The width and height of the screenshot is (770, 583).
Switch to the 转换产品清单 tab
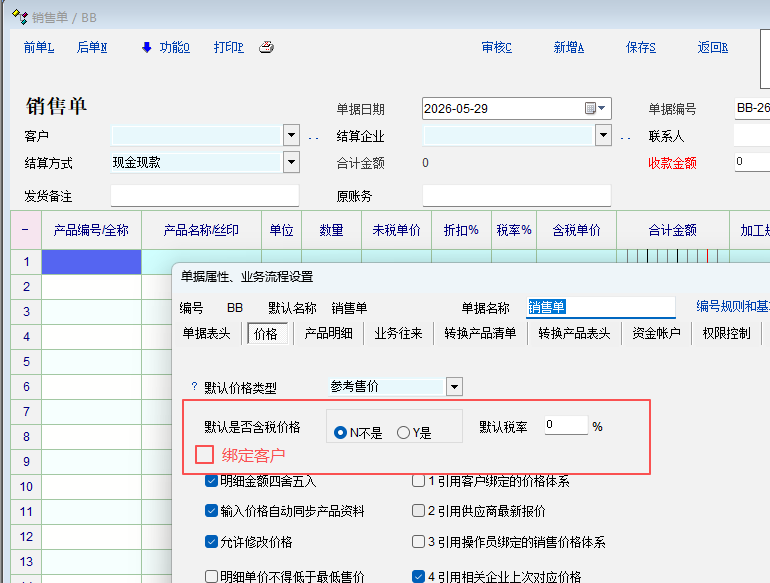[x=480, y=333]
